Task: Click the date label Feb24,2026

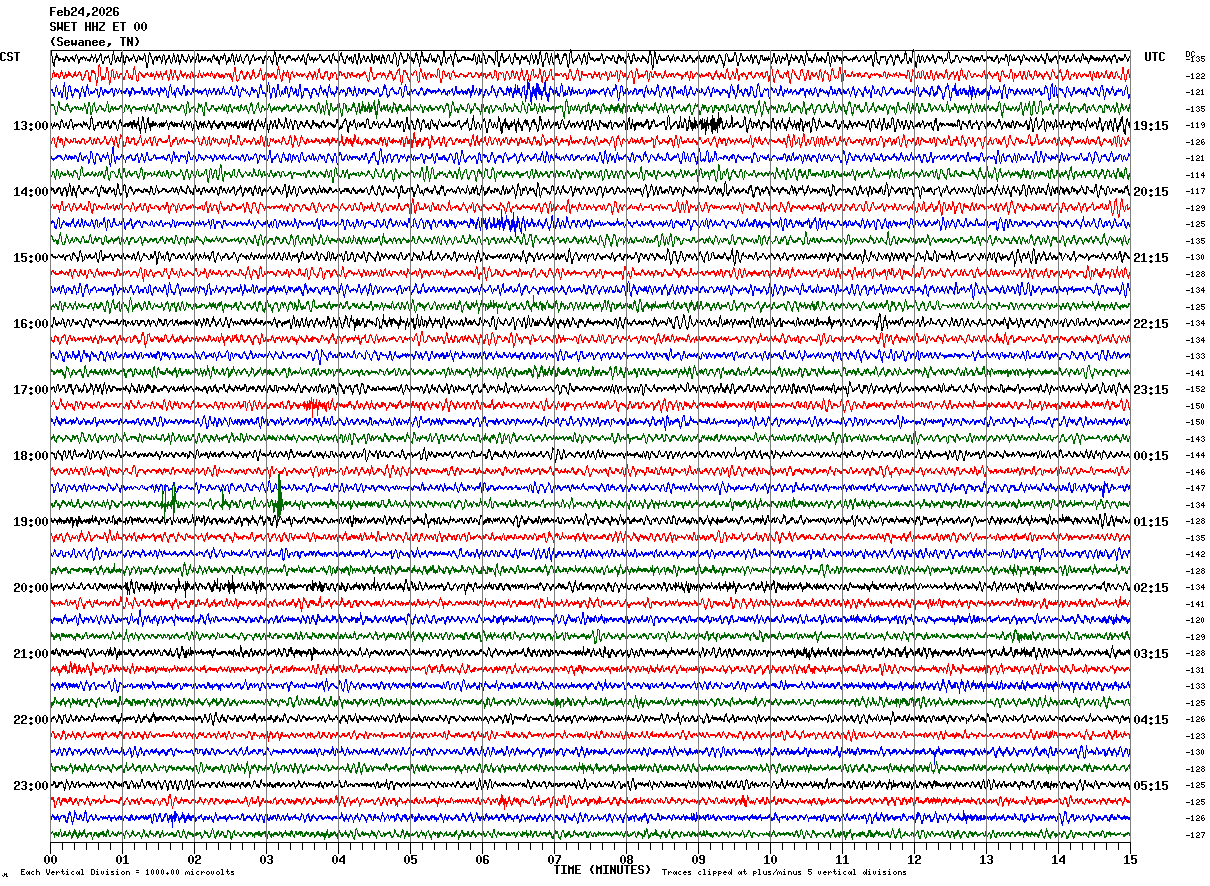Action: [84, 12]
